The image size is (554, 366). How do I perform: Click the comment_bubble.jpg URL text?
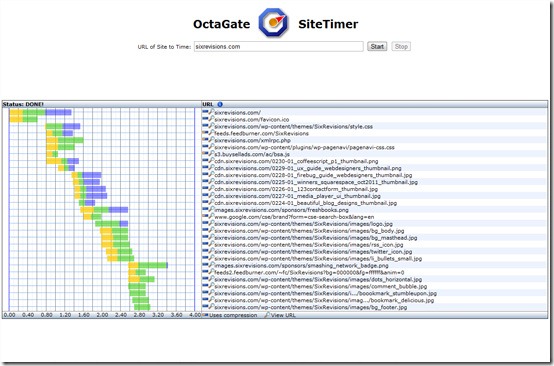coord(321,287)
